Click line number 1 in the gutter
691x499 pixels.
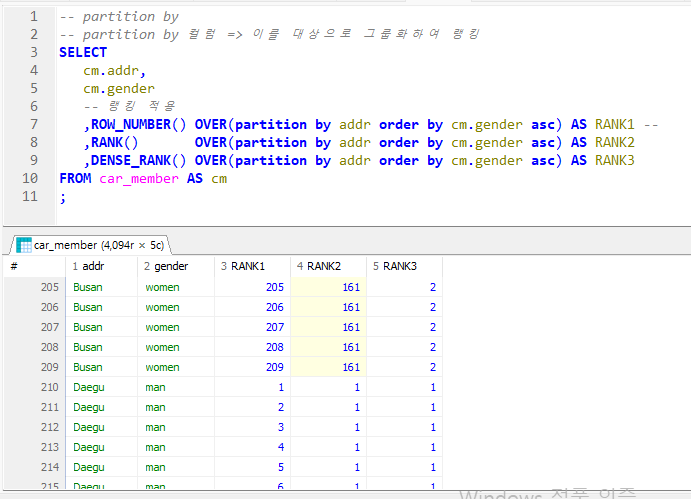(x=34, y=17)
